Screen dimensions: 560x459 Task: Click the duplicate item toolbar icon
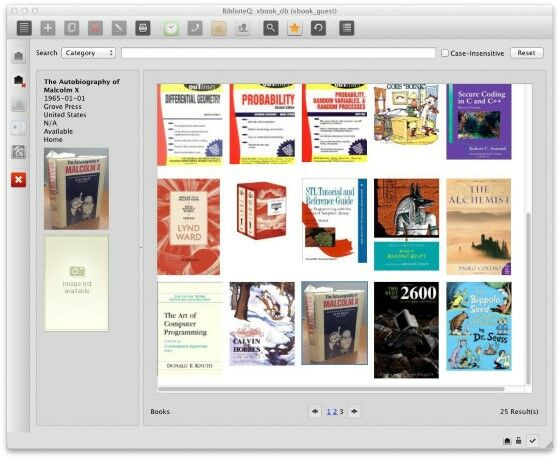pos(71,28)
